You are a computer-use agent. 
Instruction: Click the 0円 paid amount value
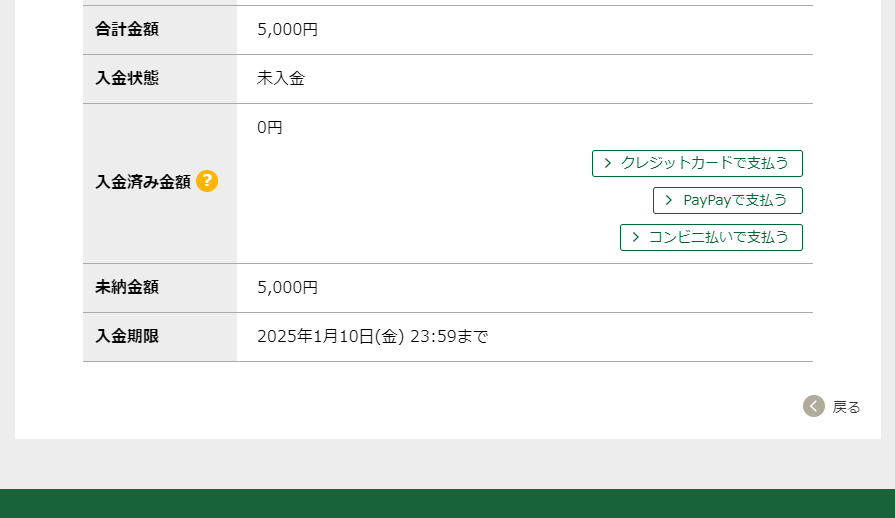[x=270, y=127]
